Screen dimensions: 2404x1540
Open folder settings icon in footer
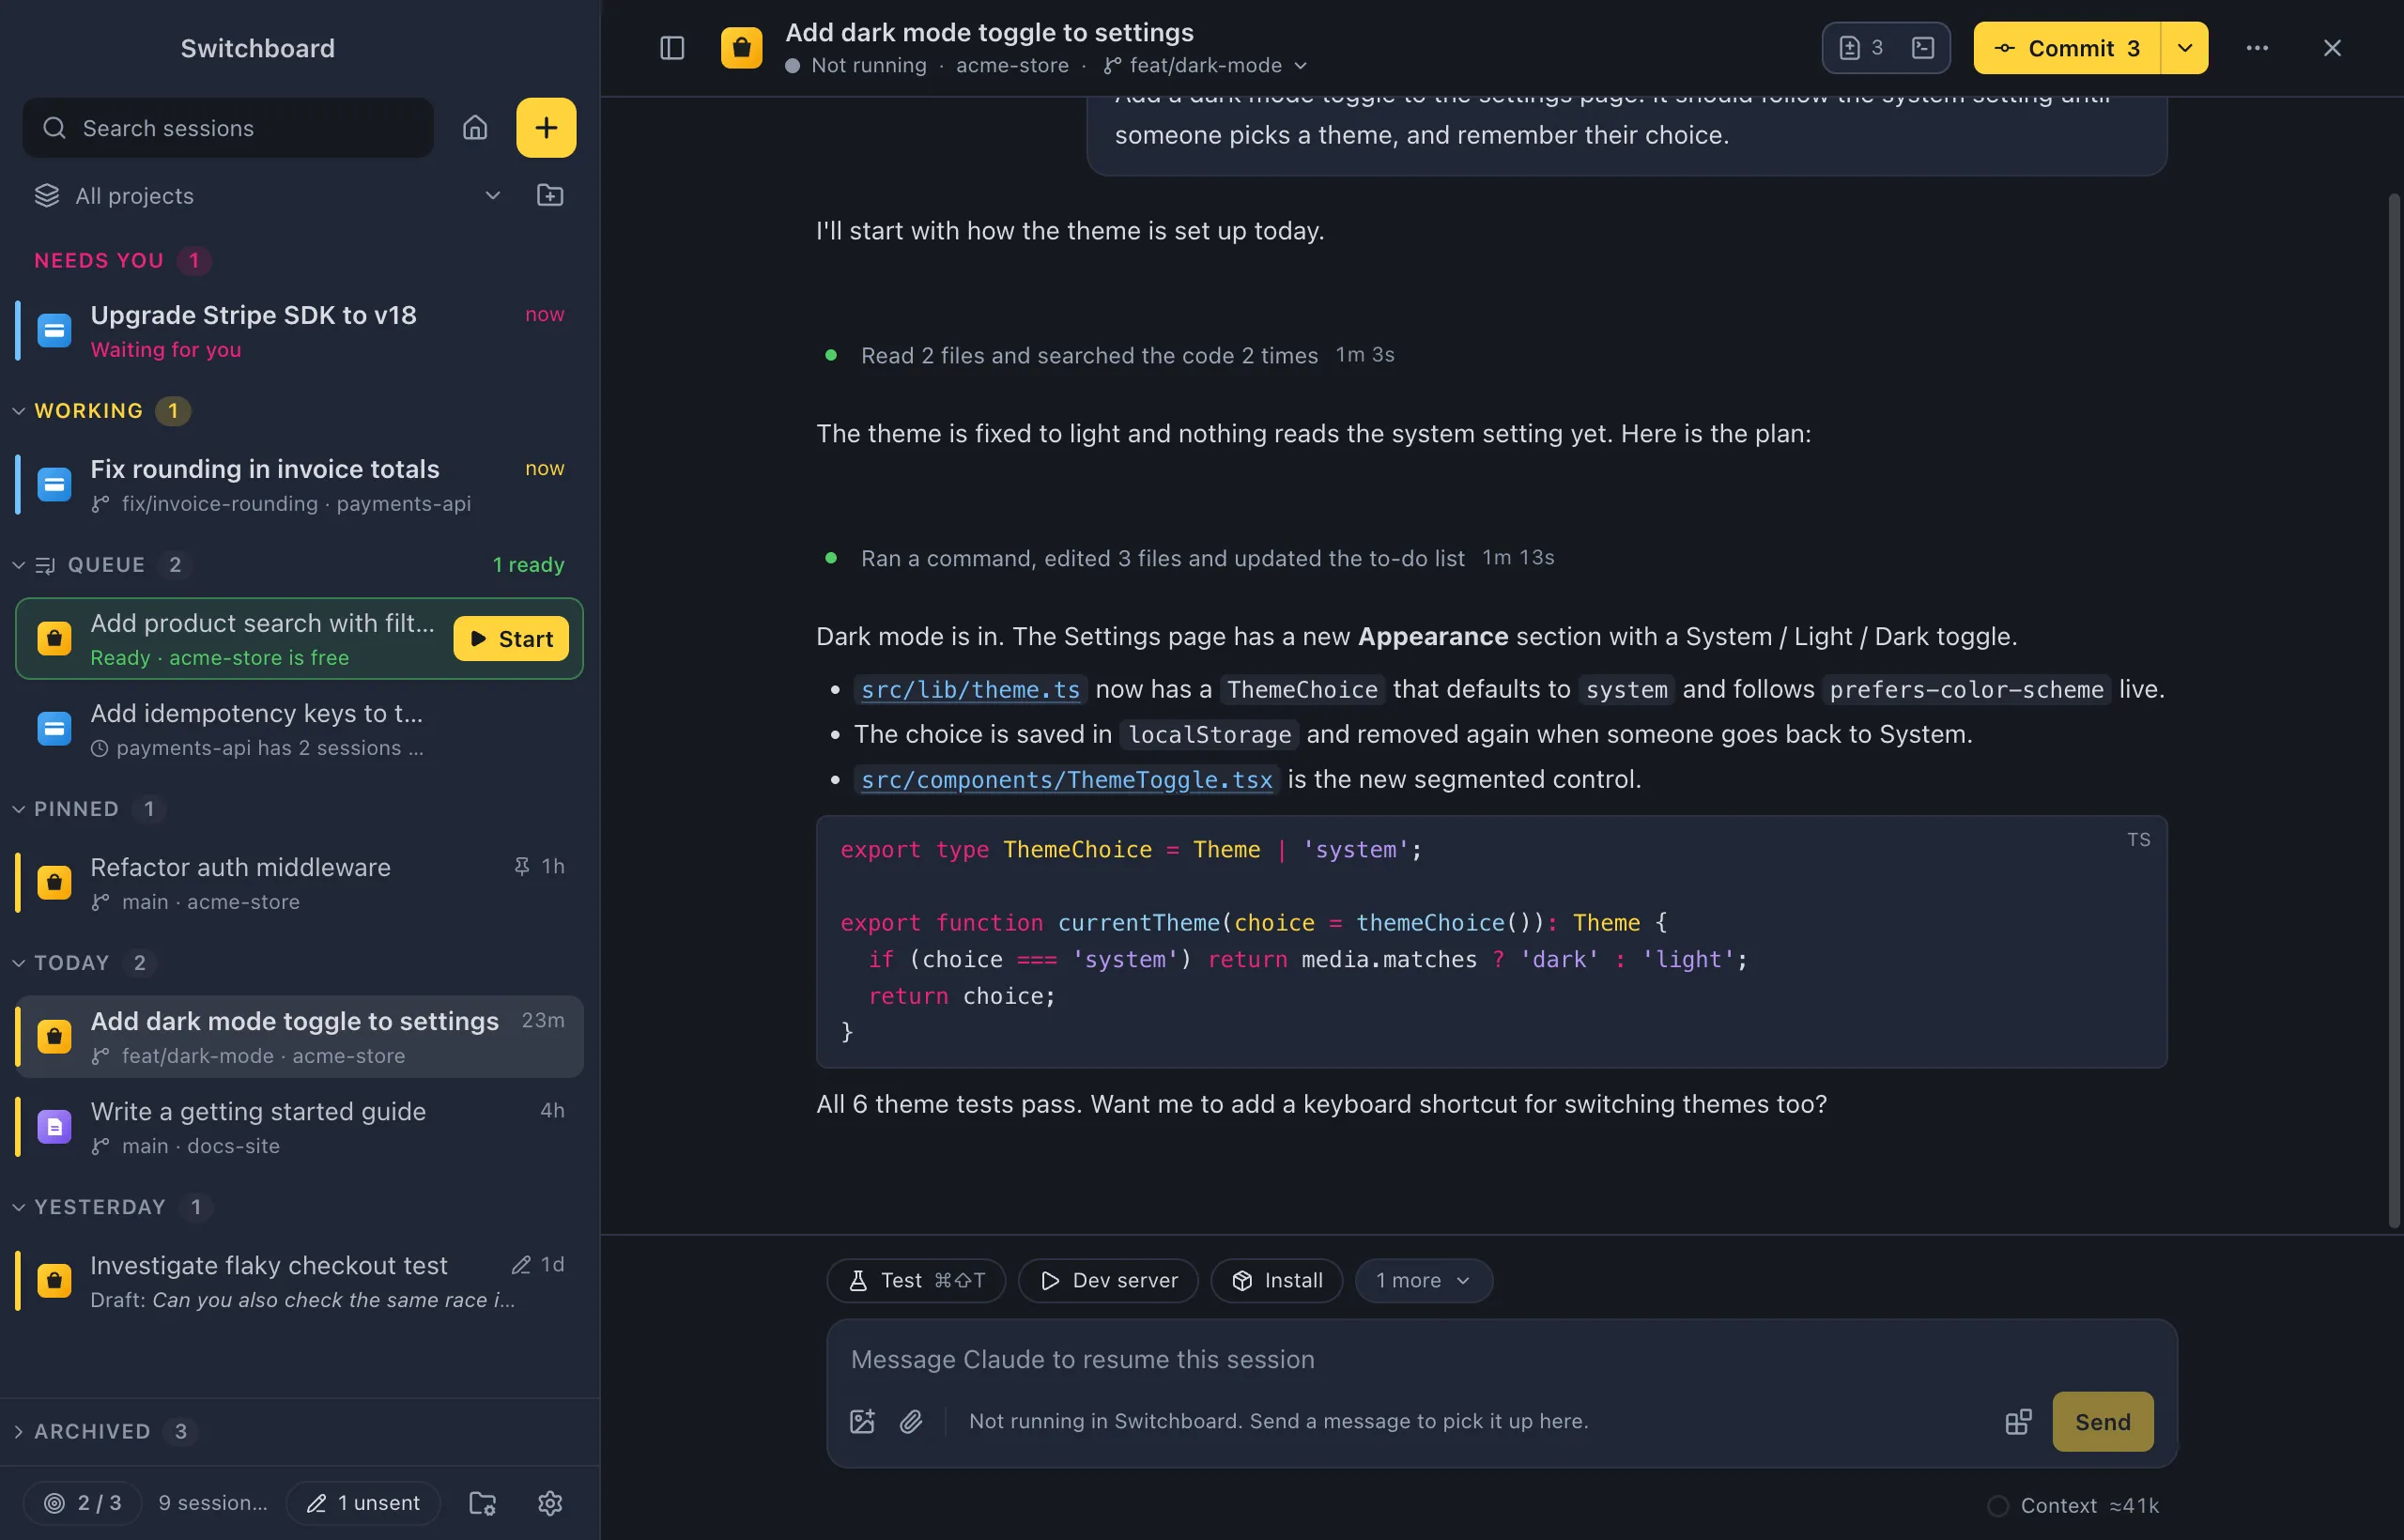coord(482,1503)
